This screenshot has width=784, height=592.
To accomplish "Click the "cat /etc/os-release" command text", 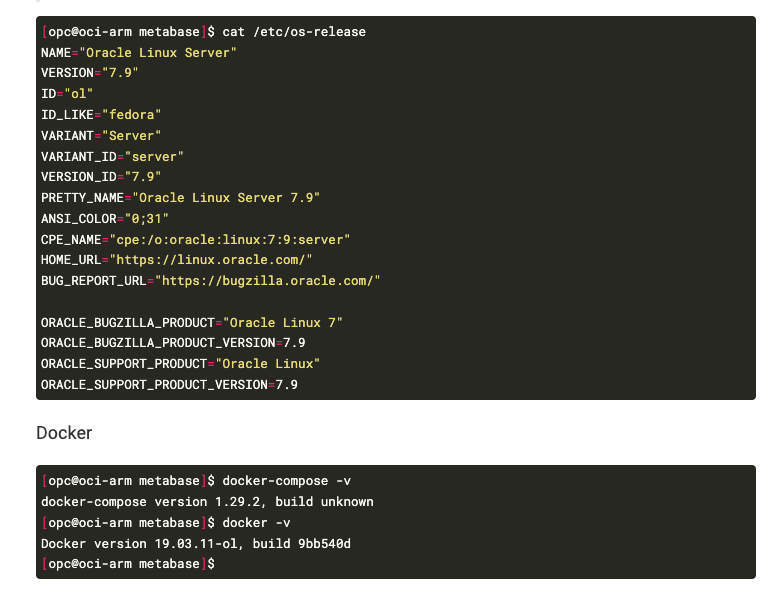I will click(x=294, y=32).
